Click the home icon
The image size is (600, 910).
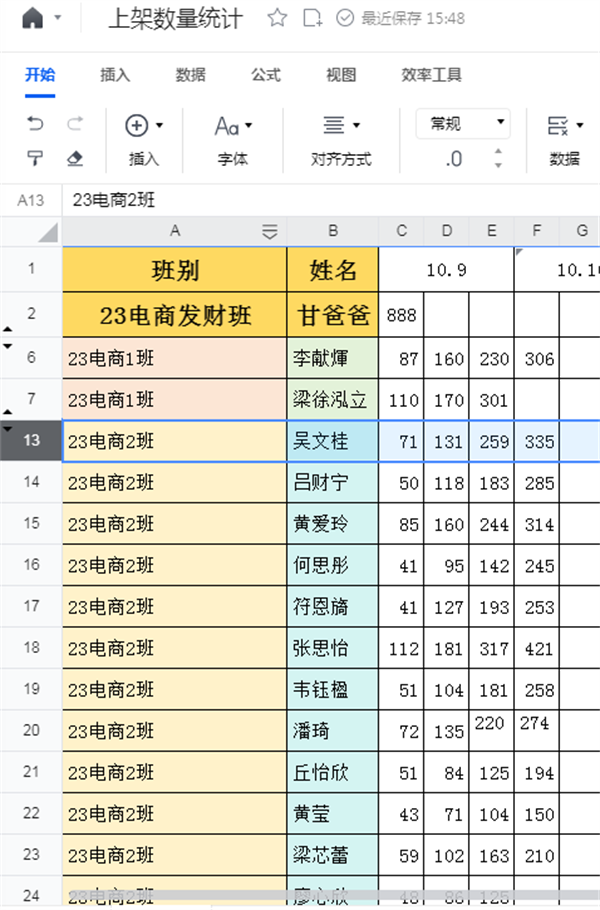click(x=32, y=18)
